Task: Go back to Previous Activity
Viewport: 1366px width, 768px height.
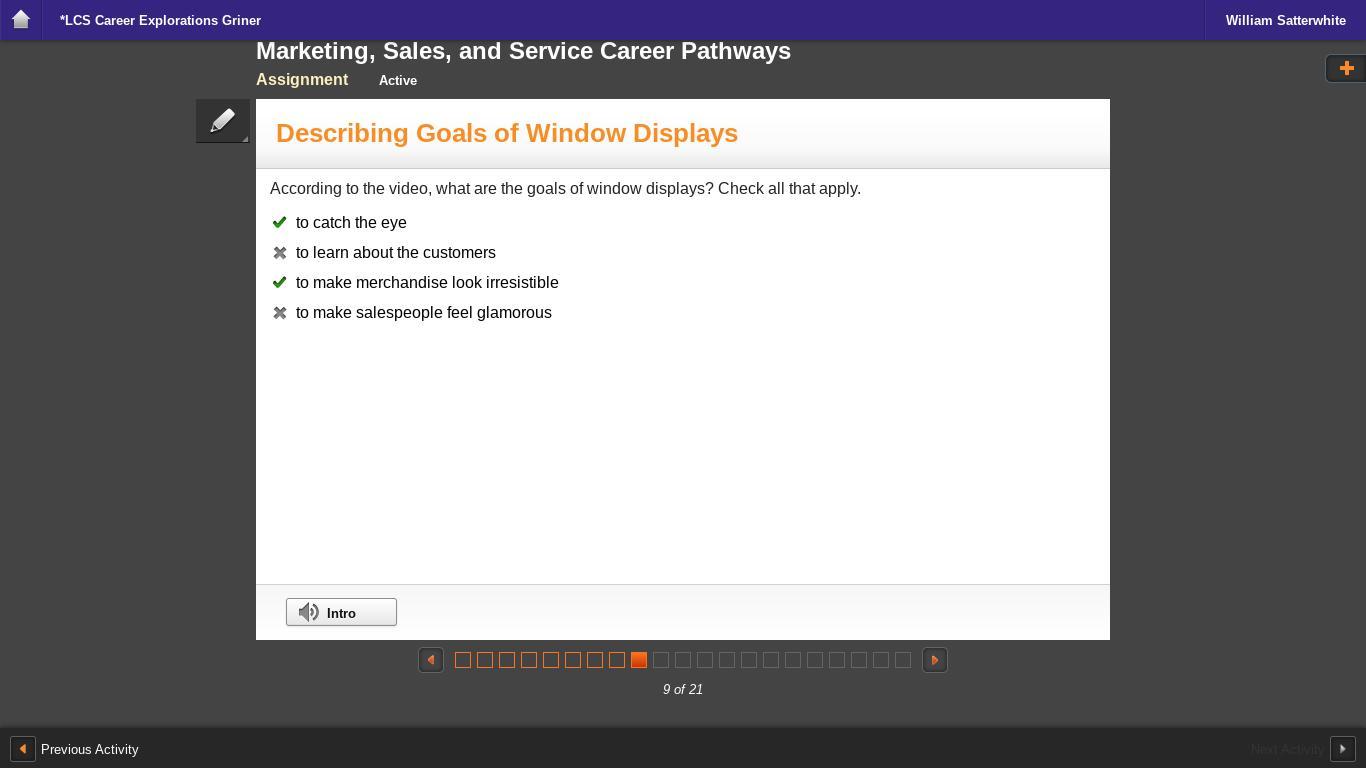Action: coord(75,749)
